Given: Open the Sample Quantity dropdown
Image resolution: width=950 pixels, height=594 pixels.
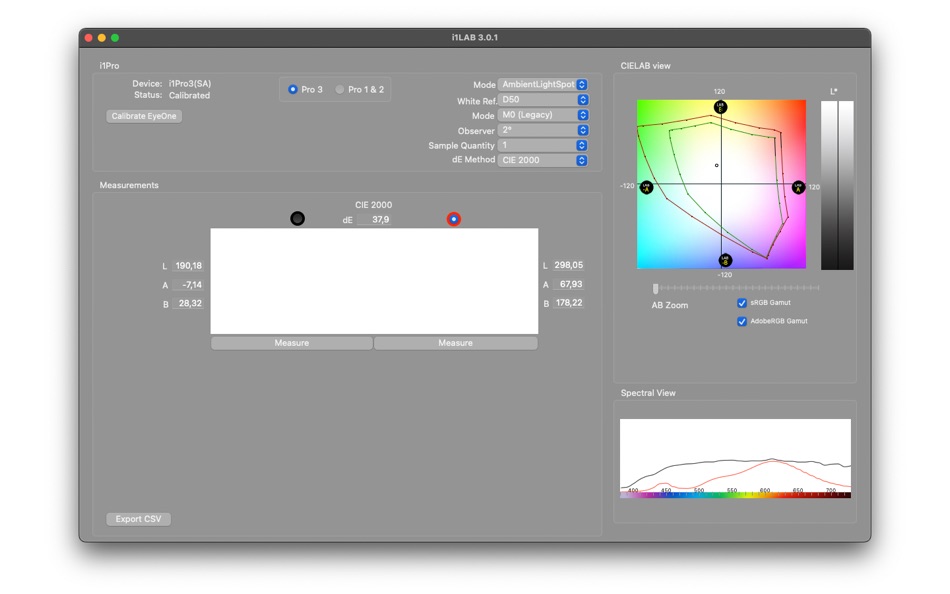Looking at the screenshot, I should tap(542, 145).
